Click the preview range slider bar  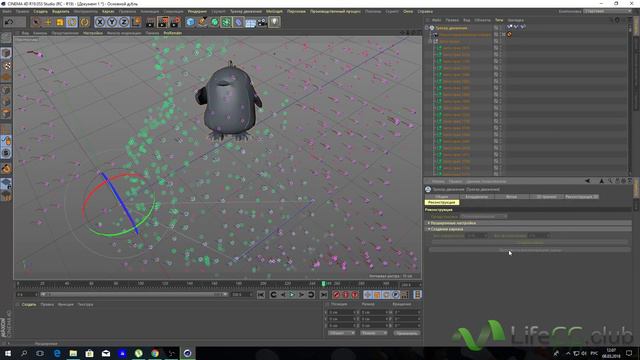point(134,294)
